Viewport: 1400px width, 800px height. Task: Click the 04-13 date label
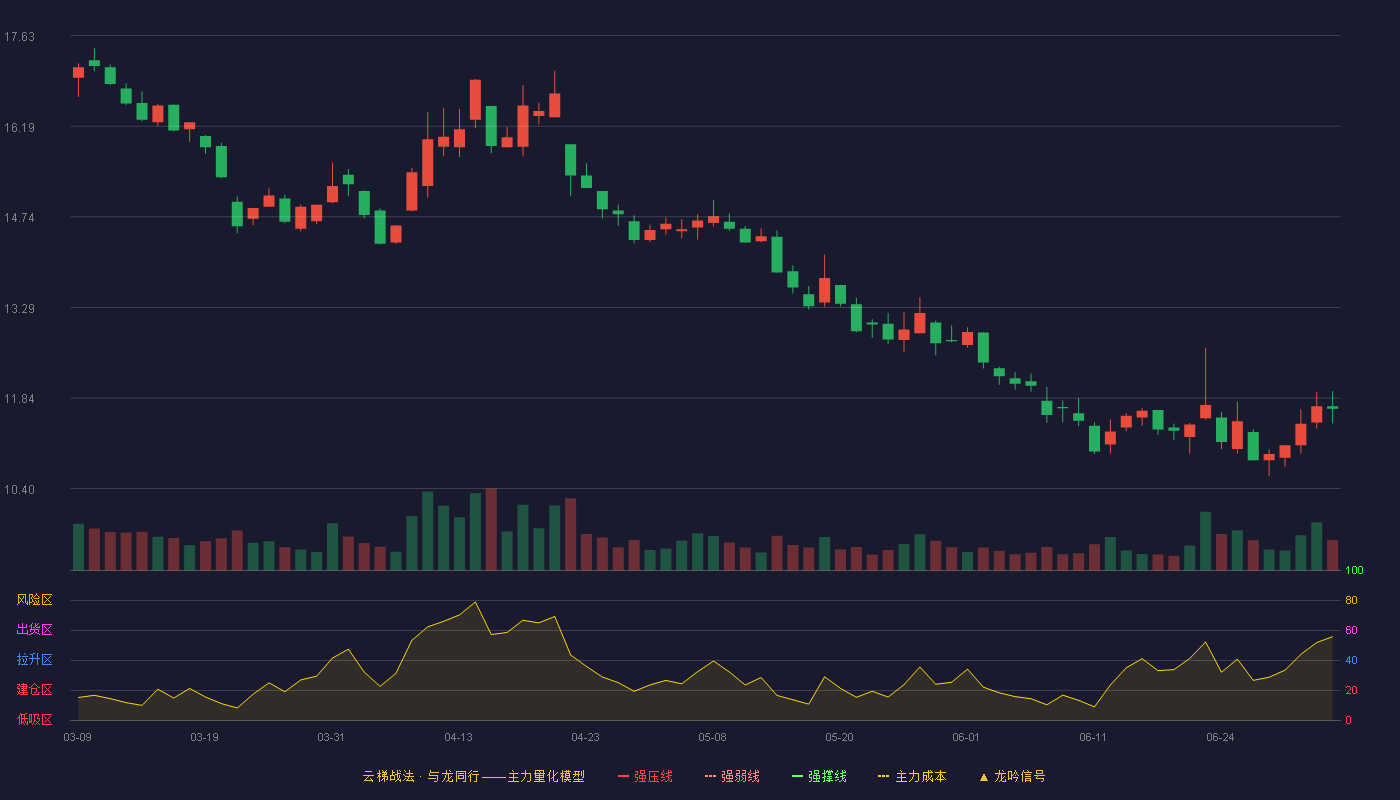(458, 737)
